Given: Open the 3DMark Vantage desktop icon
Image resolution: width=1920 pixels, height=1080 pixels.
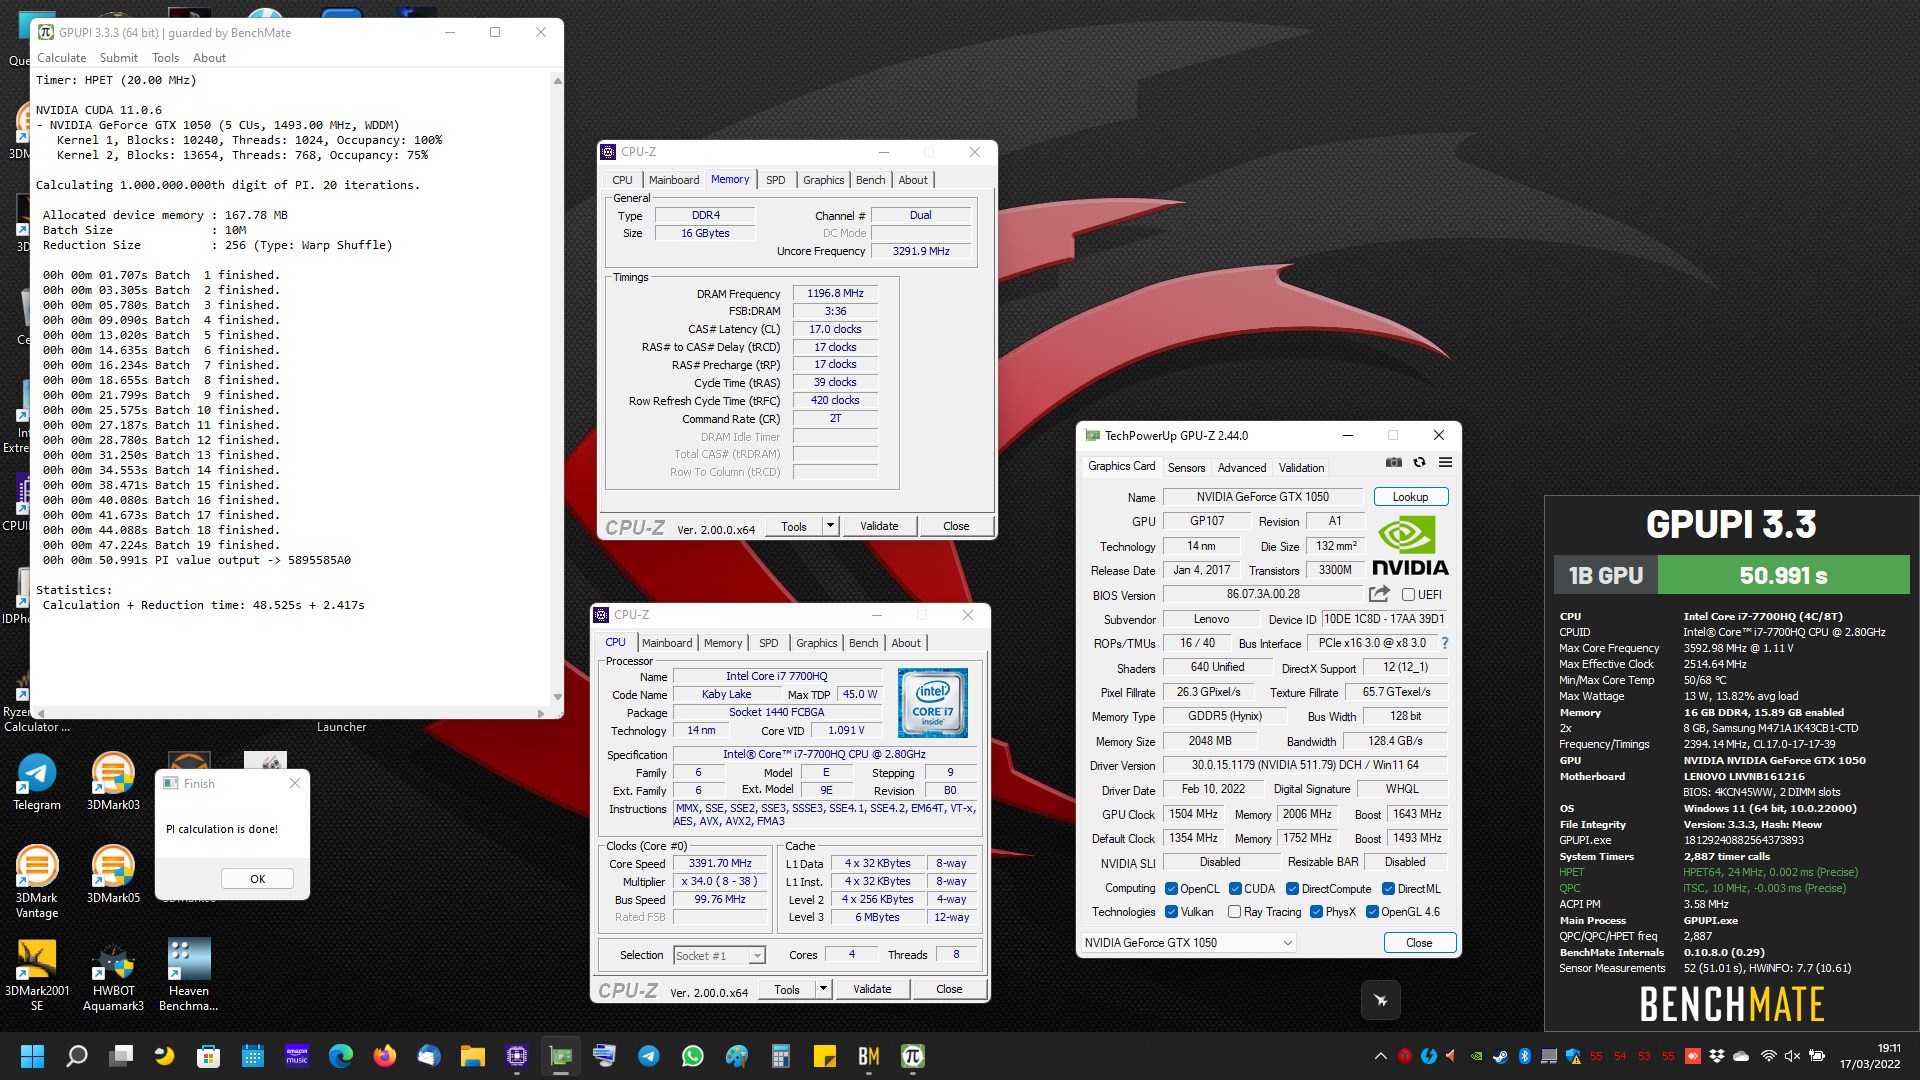Looking at the screenshot, I should [x=37, y=882].
